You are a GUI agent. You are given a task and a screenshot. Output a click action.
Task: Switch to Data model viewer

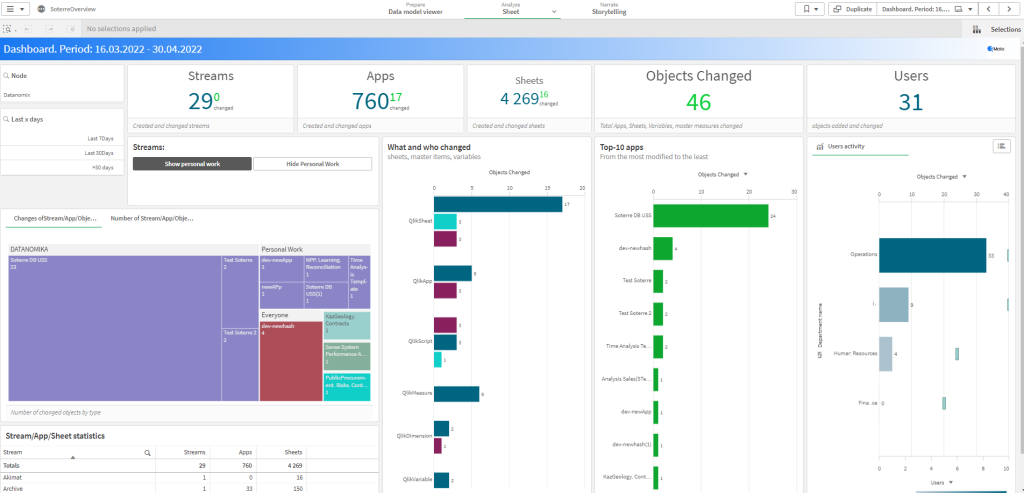pos(415,9)
